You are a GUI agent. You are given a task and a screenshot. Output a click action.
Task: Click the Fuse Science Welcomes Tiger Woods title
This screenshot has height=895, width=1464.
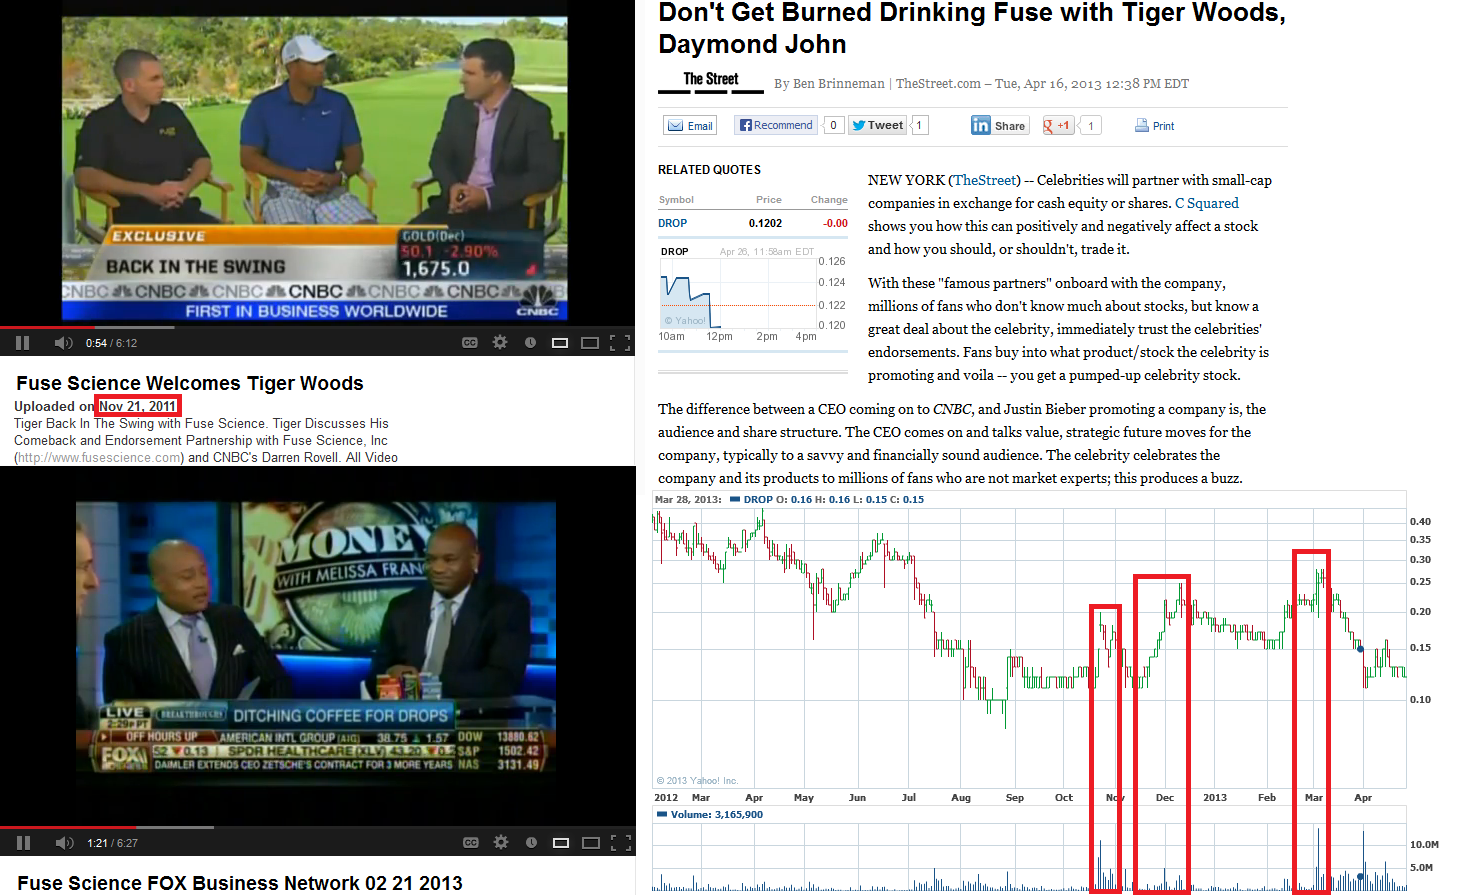[x=190, y=383]
